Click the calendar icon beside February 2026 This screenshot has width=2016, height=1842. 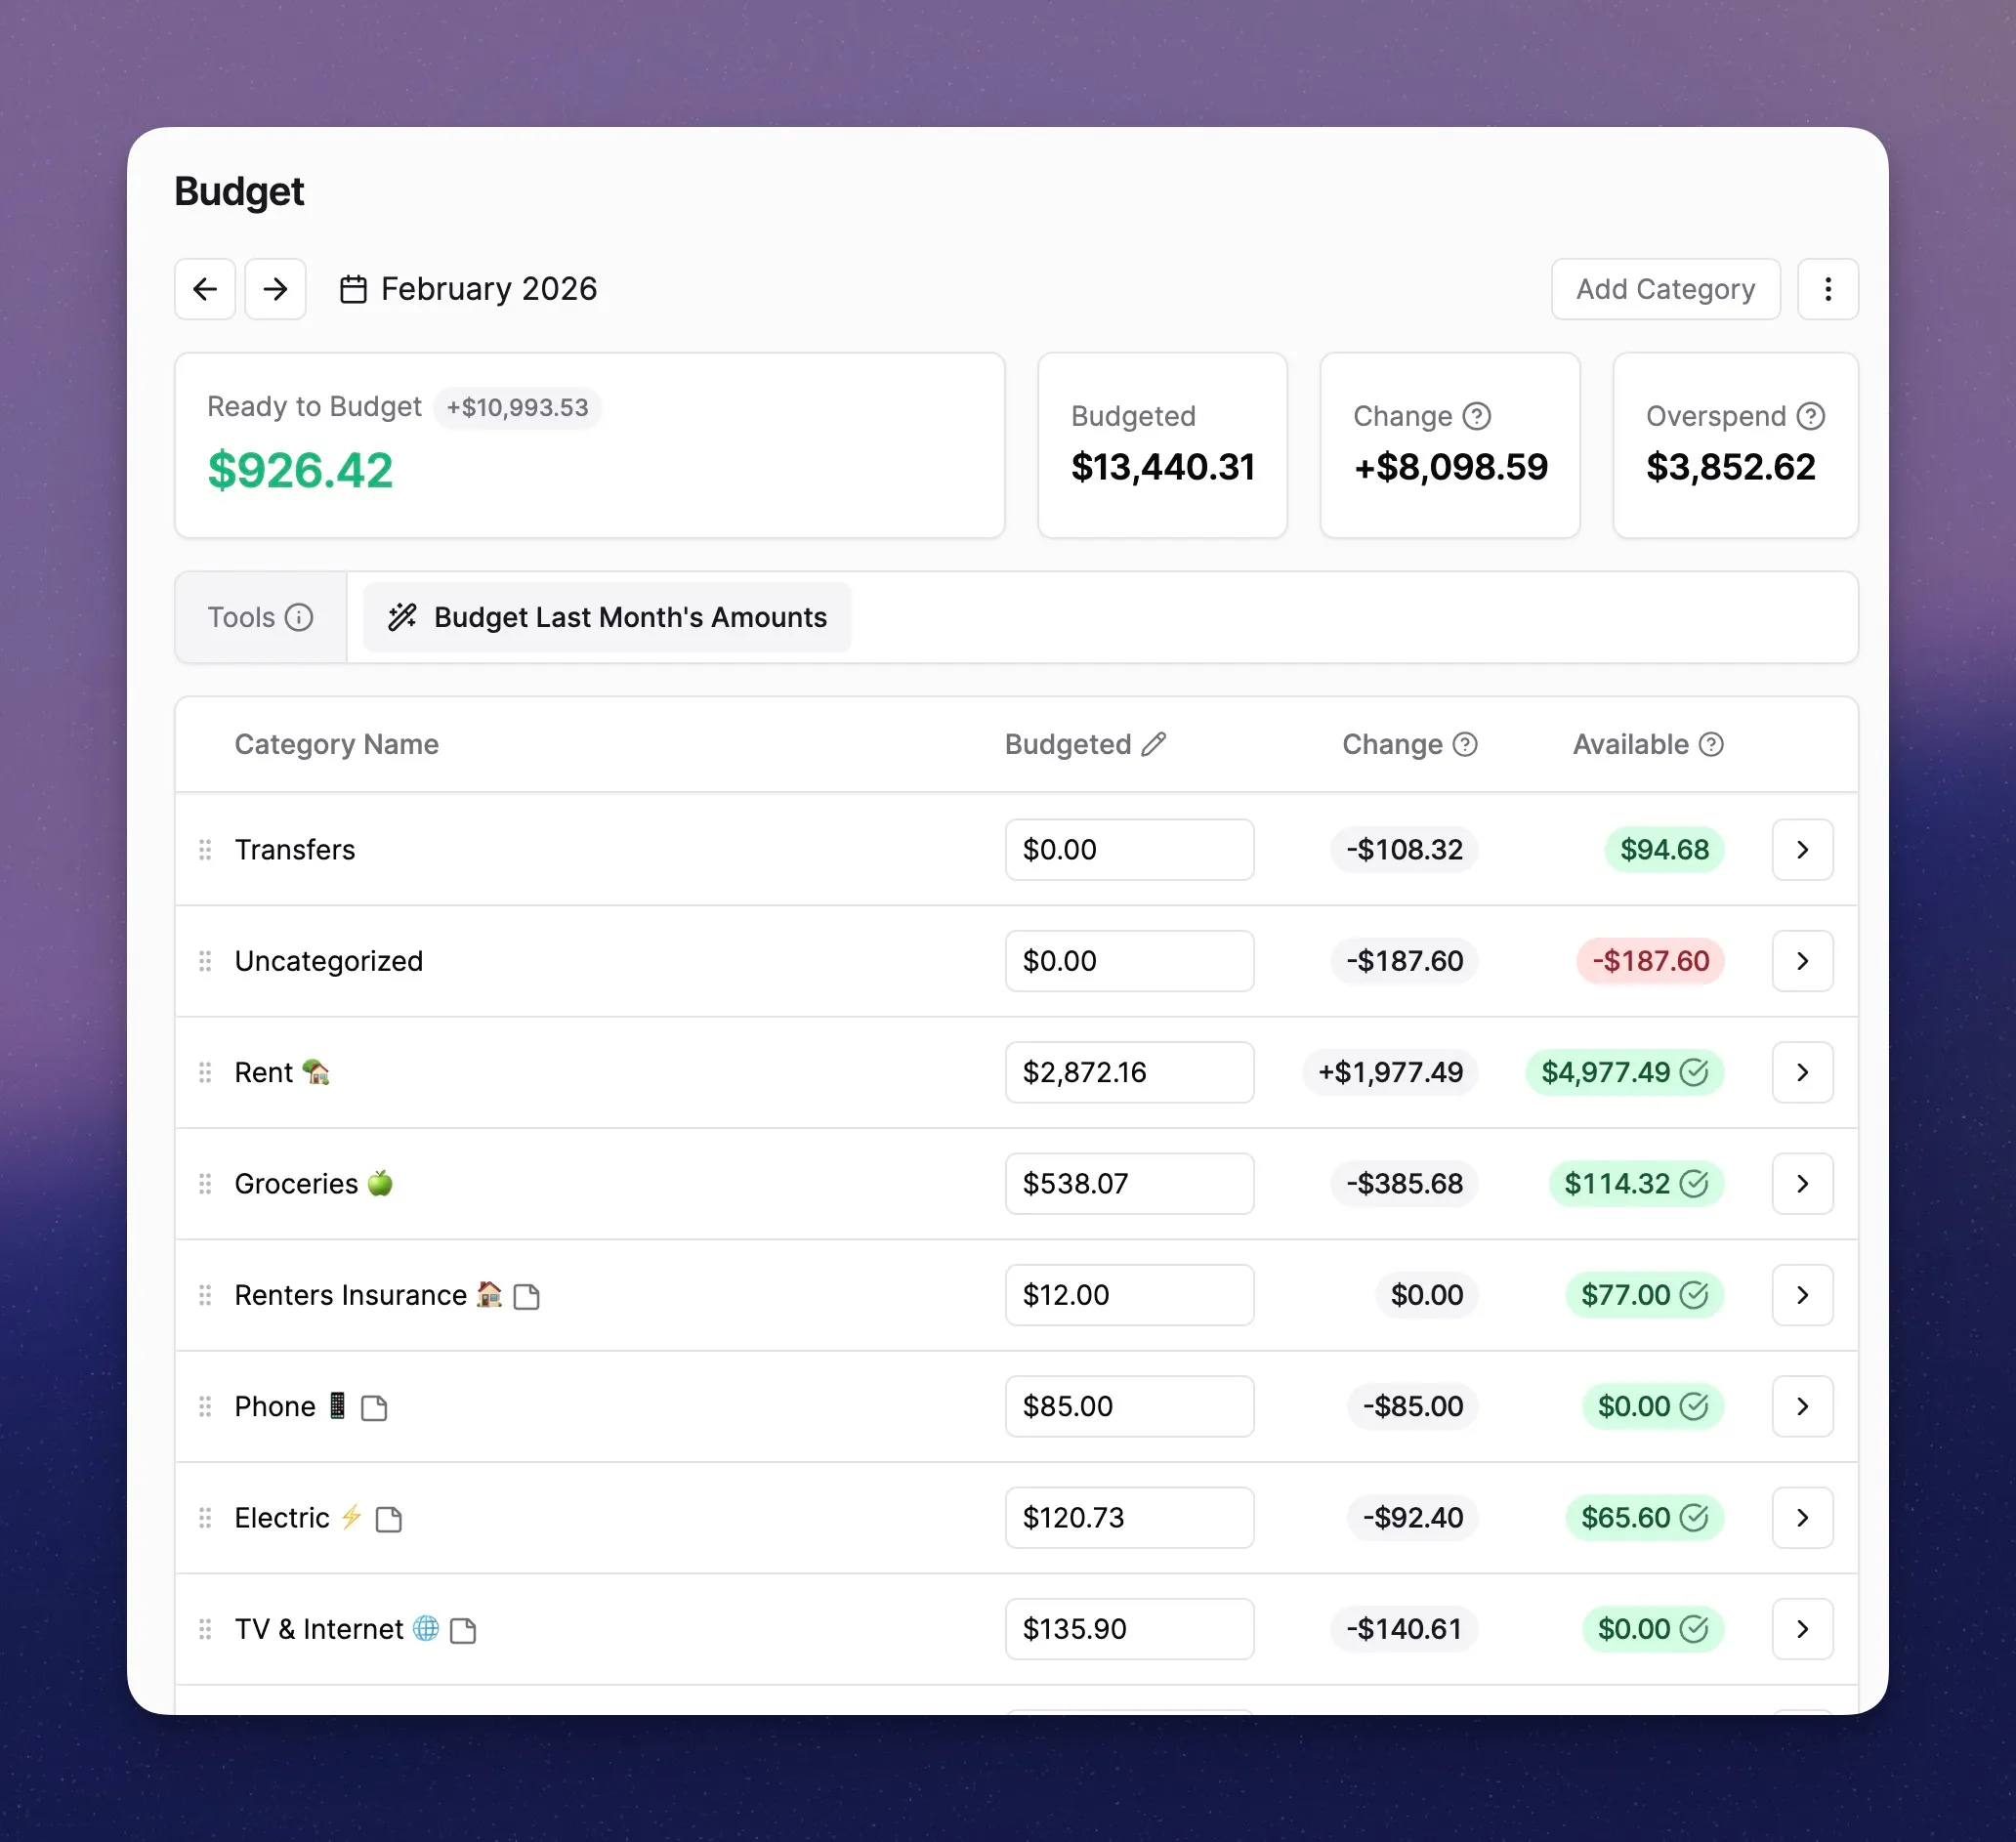[353, 289]
